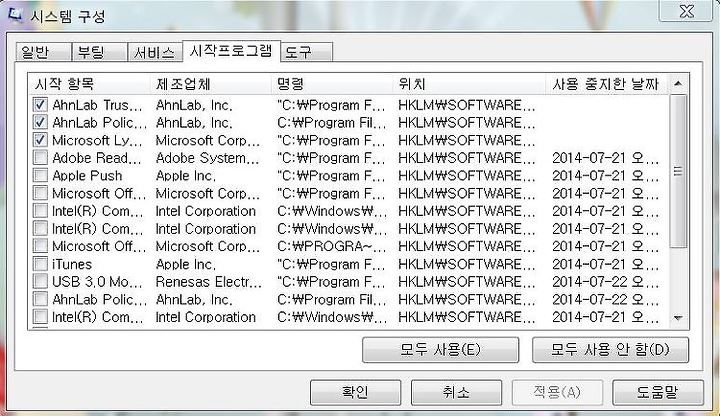Tick the iTunes startup checkbox

coord(40,264)
